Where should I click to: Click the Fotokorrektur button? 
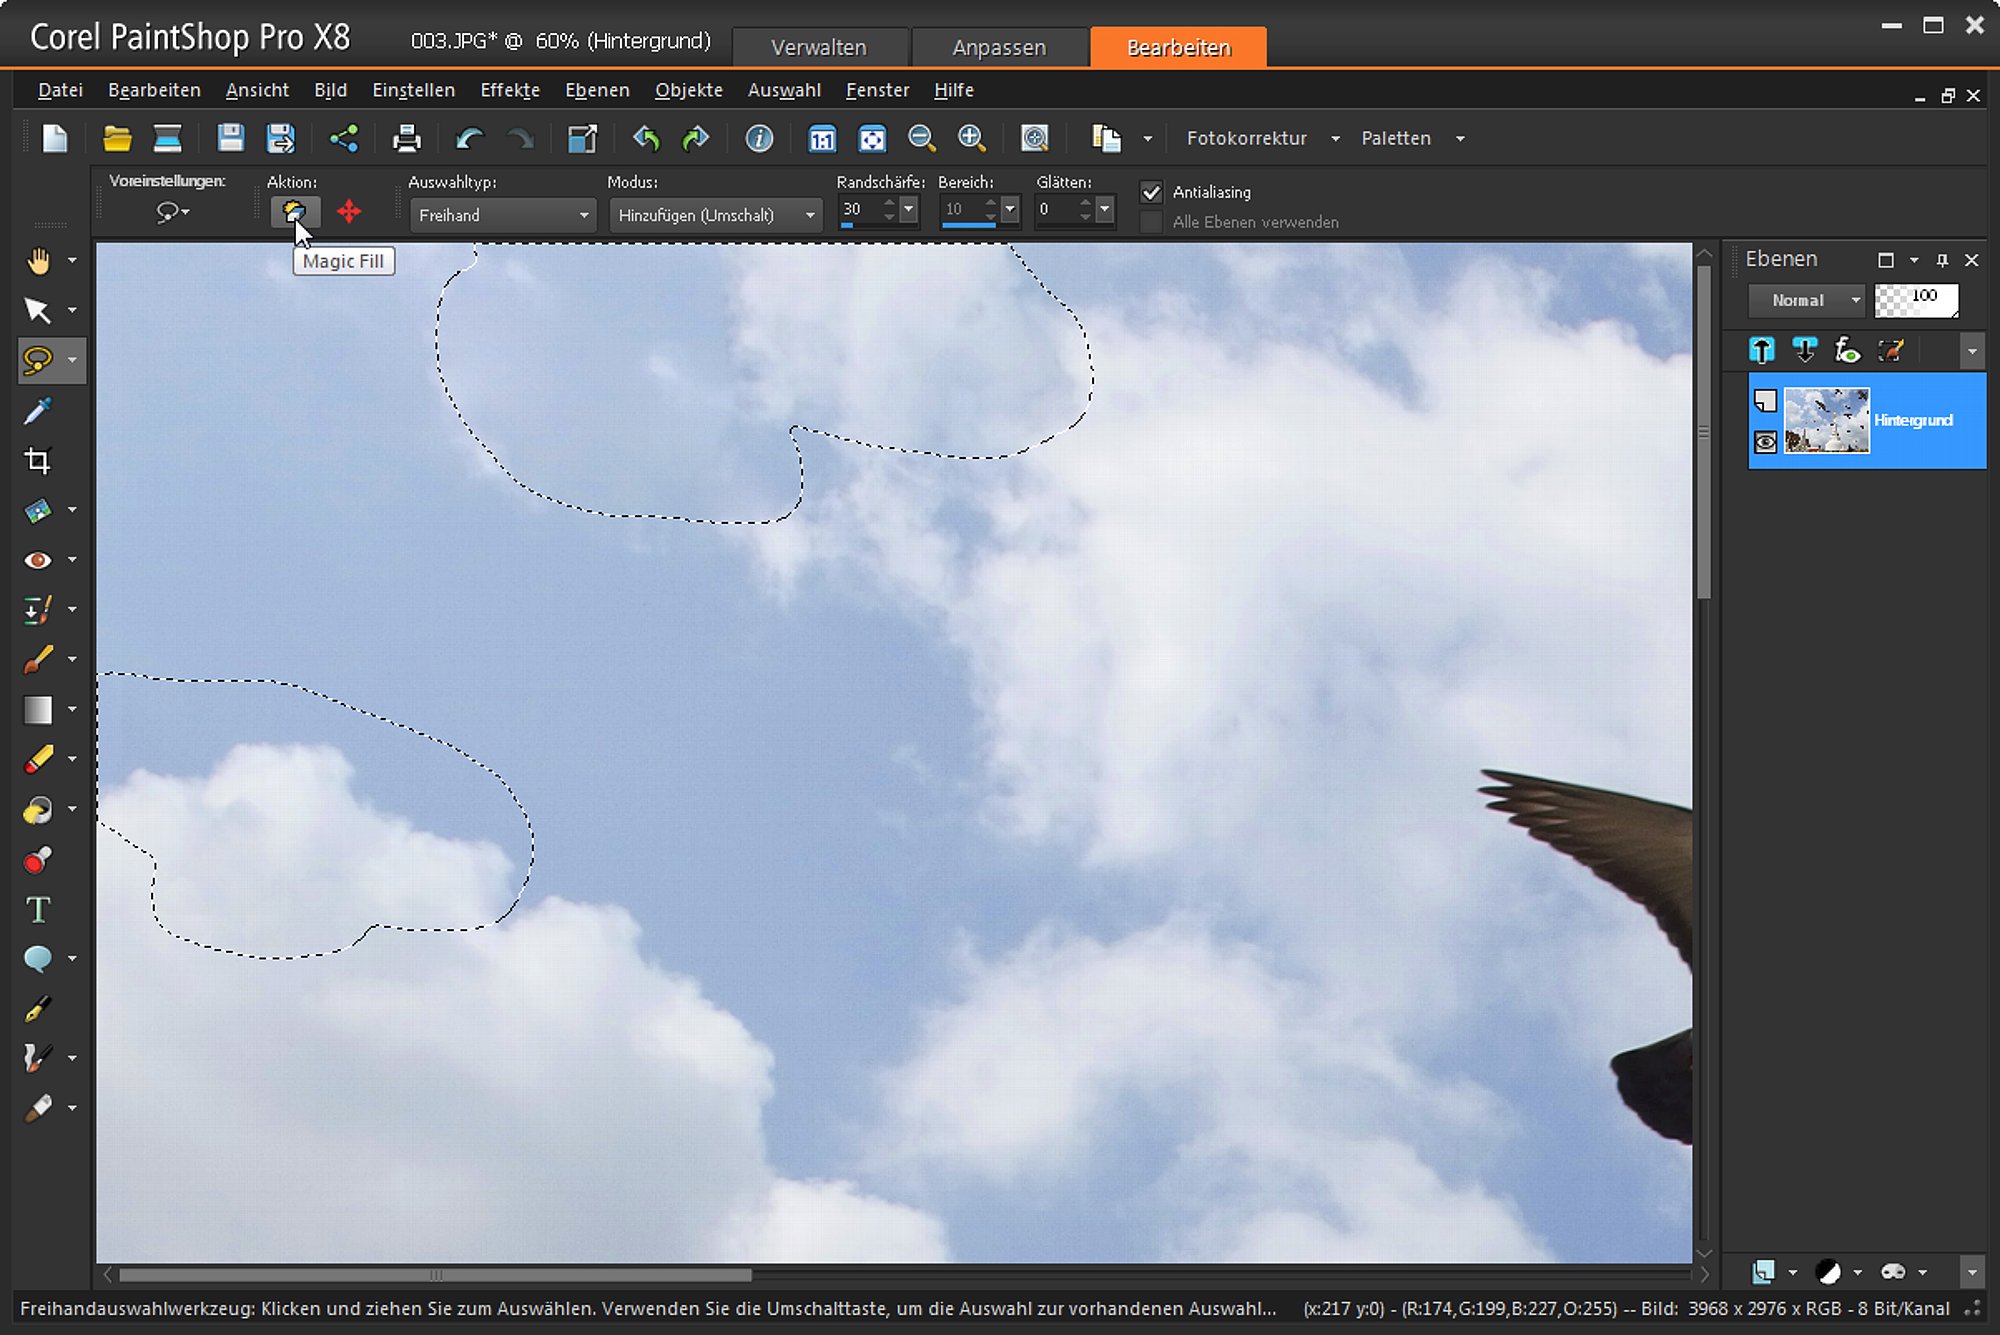1246,139
